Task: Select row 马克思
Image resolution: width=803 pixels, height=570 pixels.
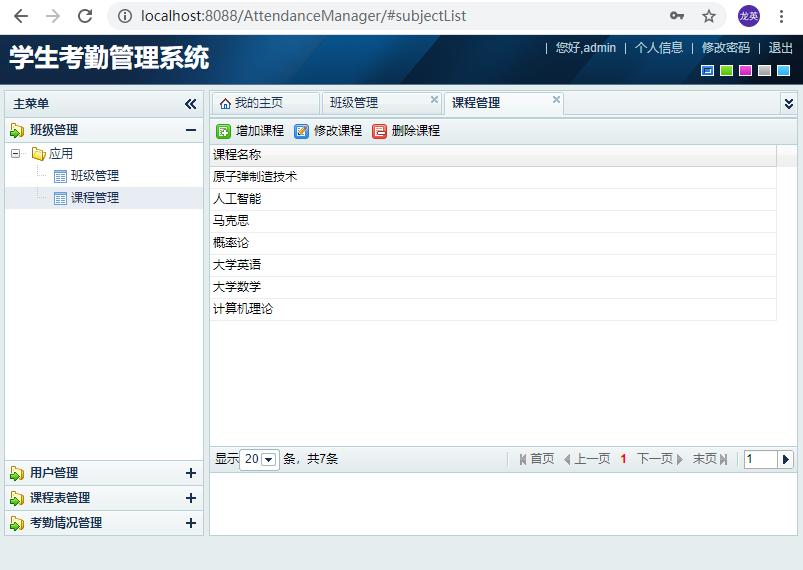Action: (493, 221)
